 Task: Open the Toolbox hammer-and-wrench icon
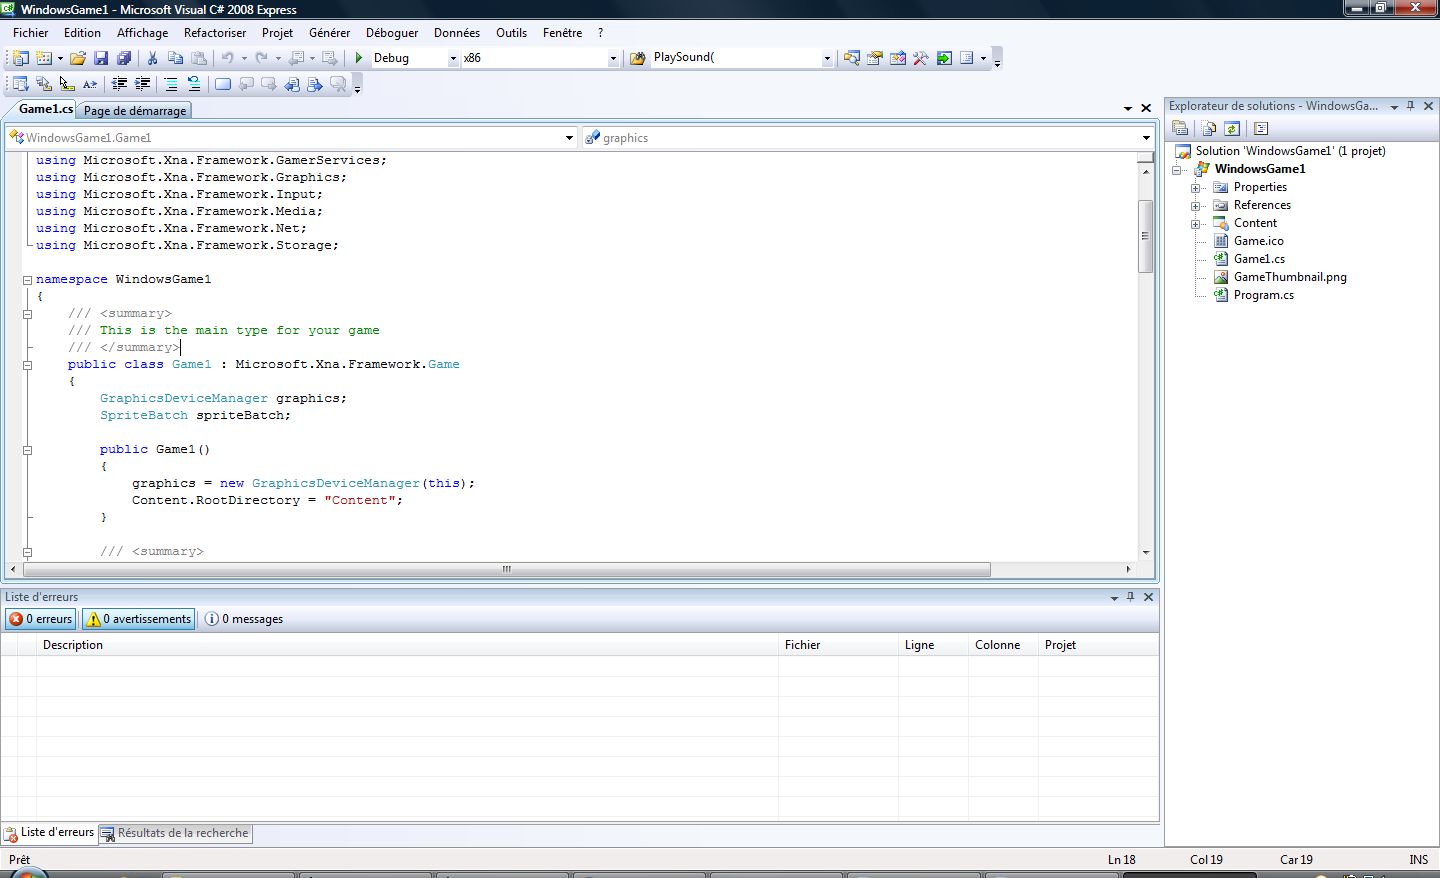921,58
